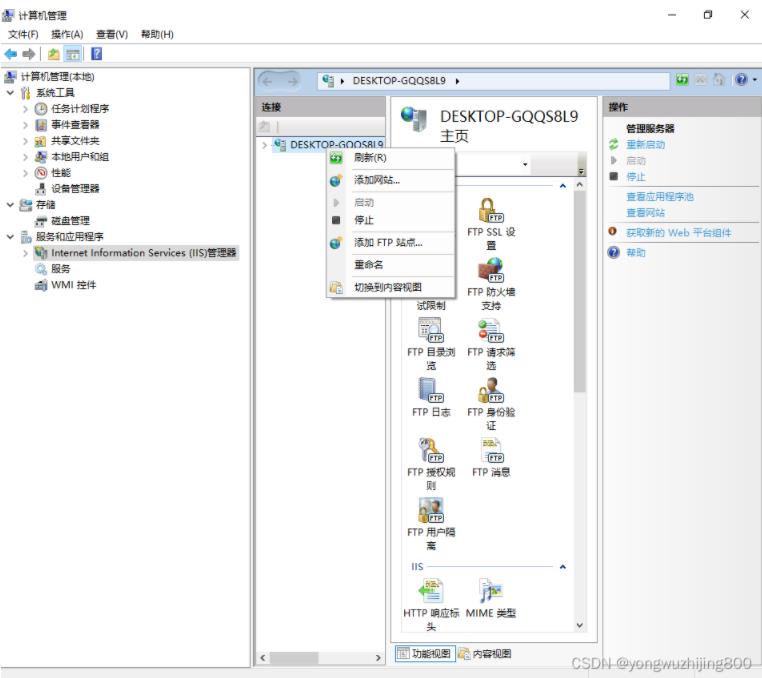
Task: Select 服务 in the tree
Action: (60, 269)
